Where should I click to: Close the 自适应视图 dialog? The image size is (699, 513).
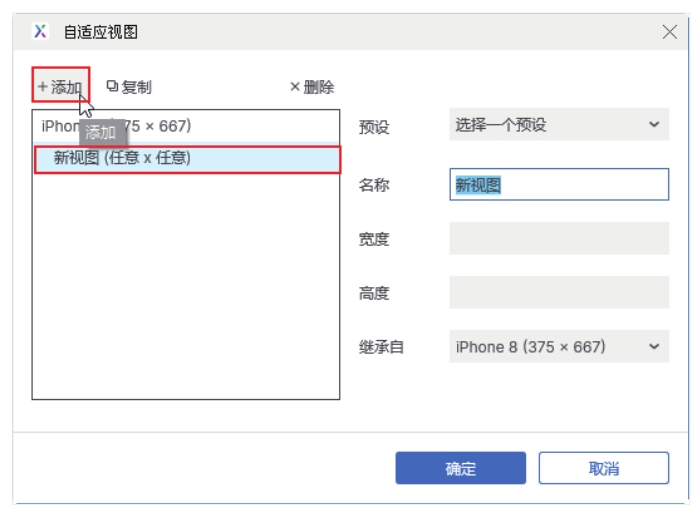click(x=670, y=32)
